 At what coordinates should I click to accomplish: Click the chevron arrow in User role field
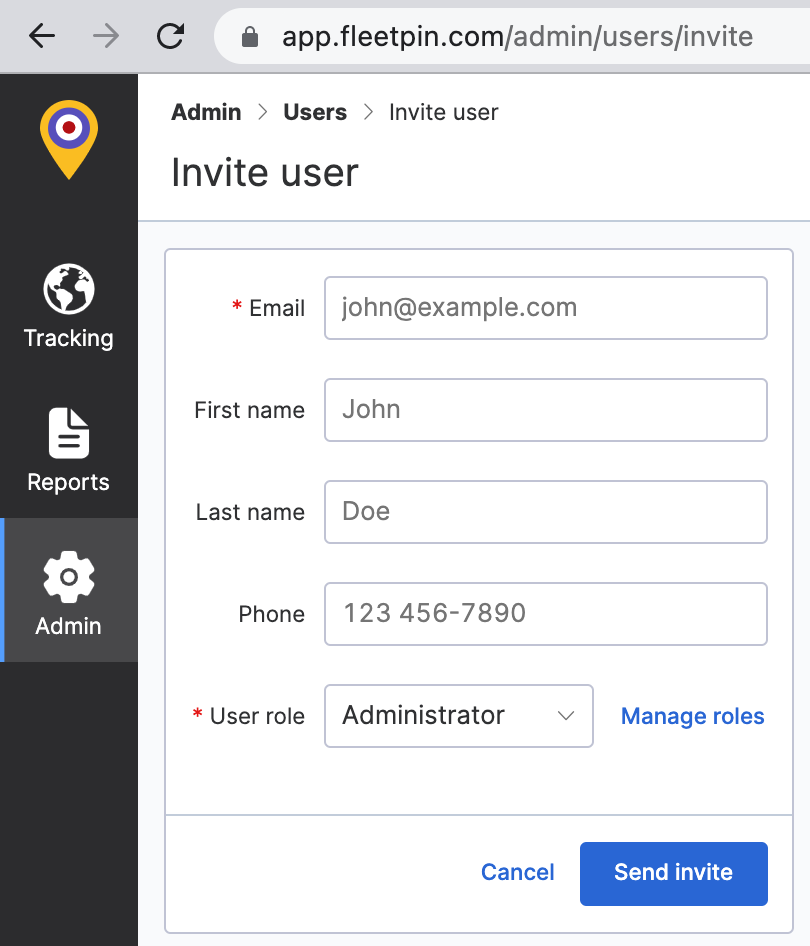click(x=566, y=716)
